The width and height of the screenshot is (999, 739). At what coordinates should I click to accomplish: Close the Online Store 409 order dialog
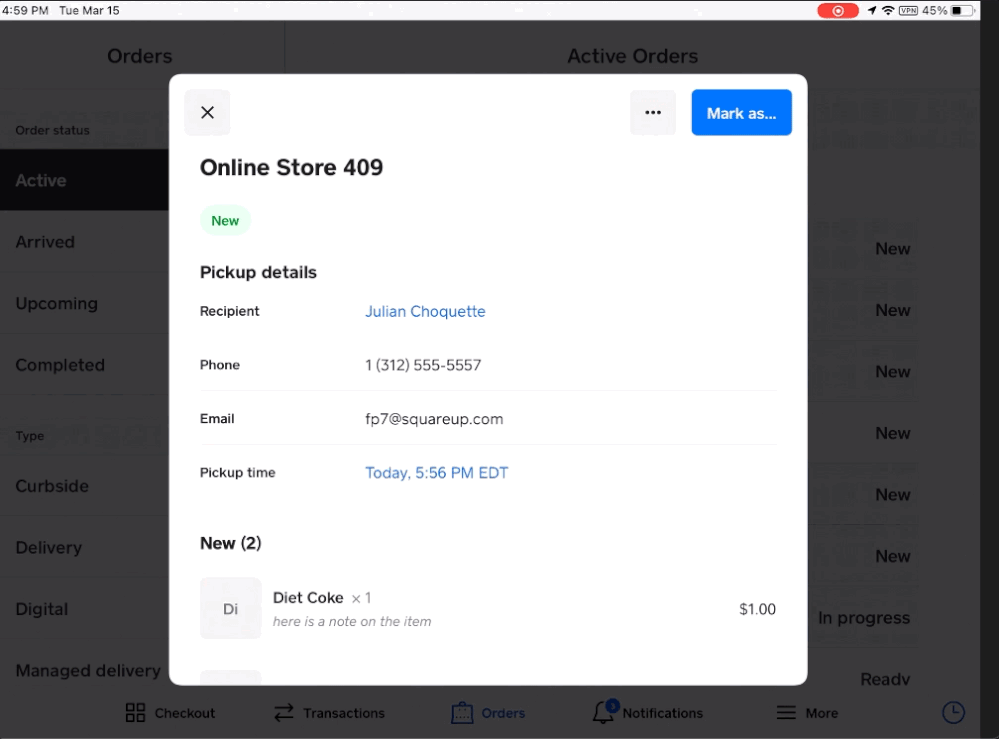point(207,113)
